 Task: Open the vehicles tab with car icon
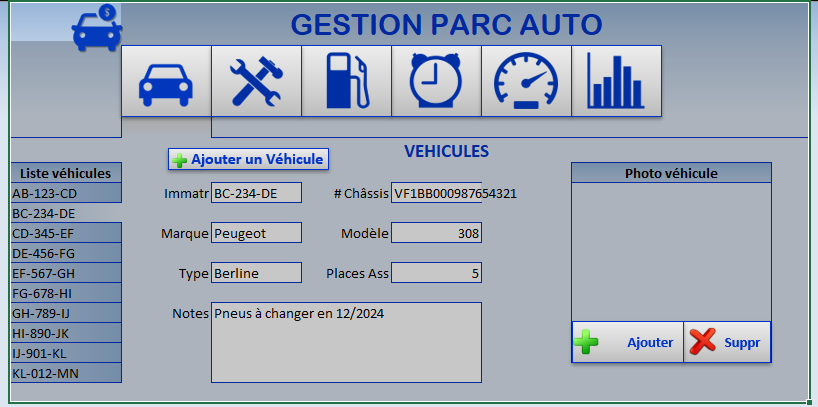coord(166,81)
